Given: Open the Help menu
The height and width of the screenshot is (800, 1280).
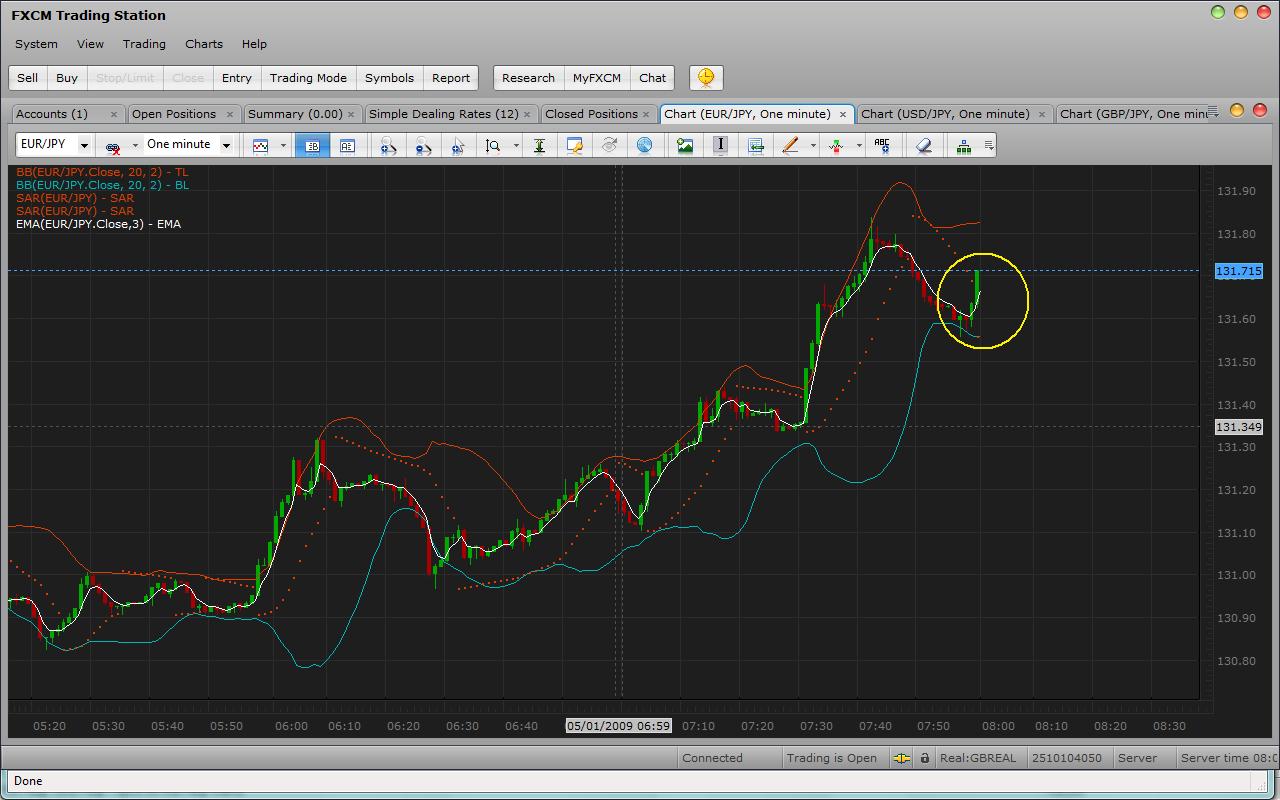Looking at the screenshot, I should 254,44.
